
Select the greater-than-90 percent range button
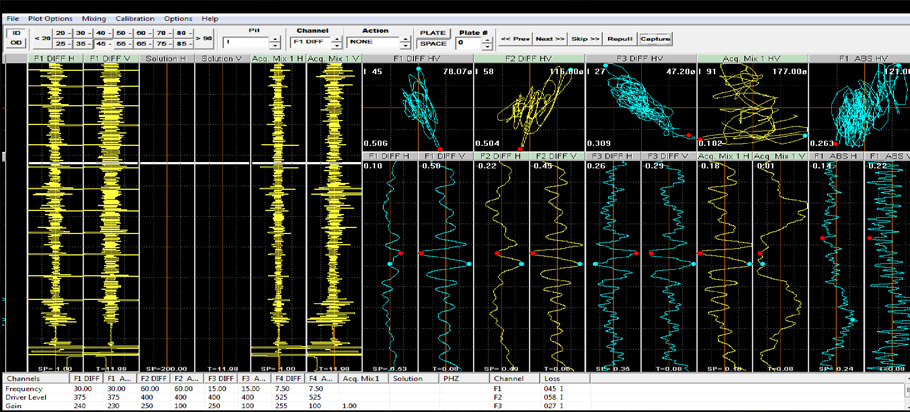204,38
